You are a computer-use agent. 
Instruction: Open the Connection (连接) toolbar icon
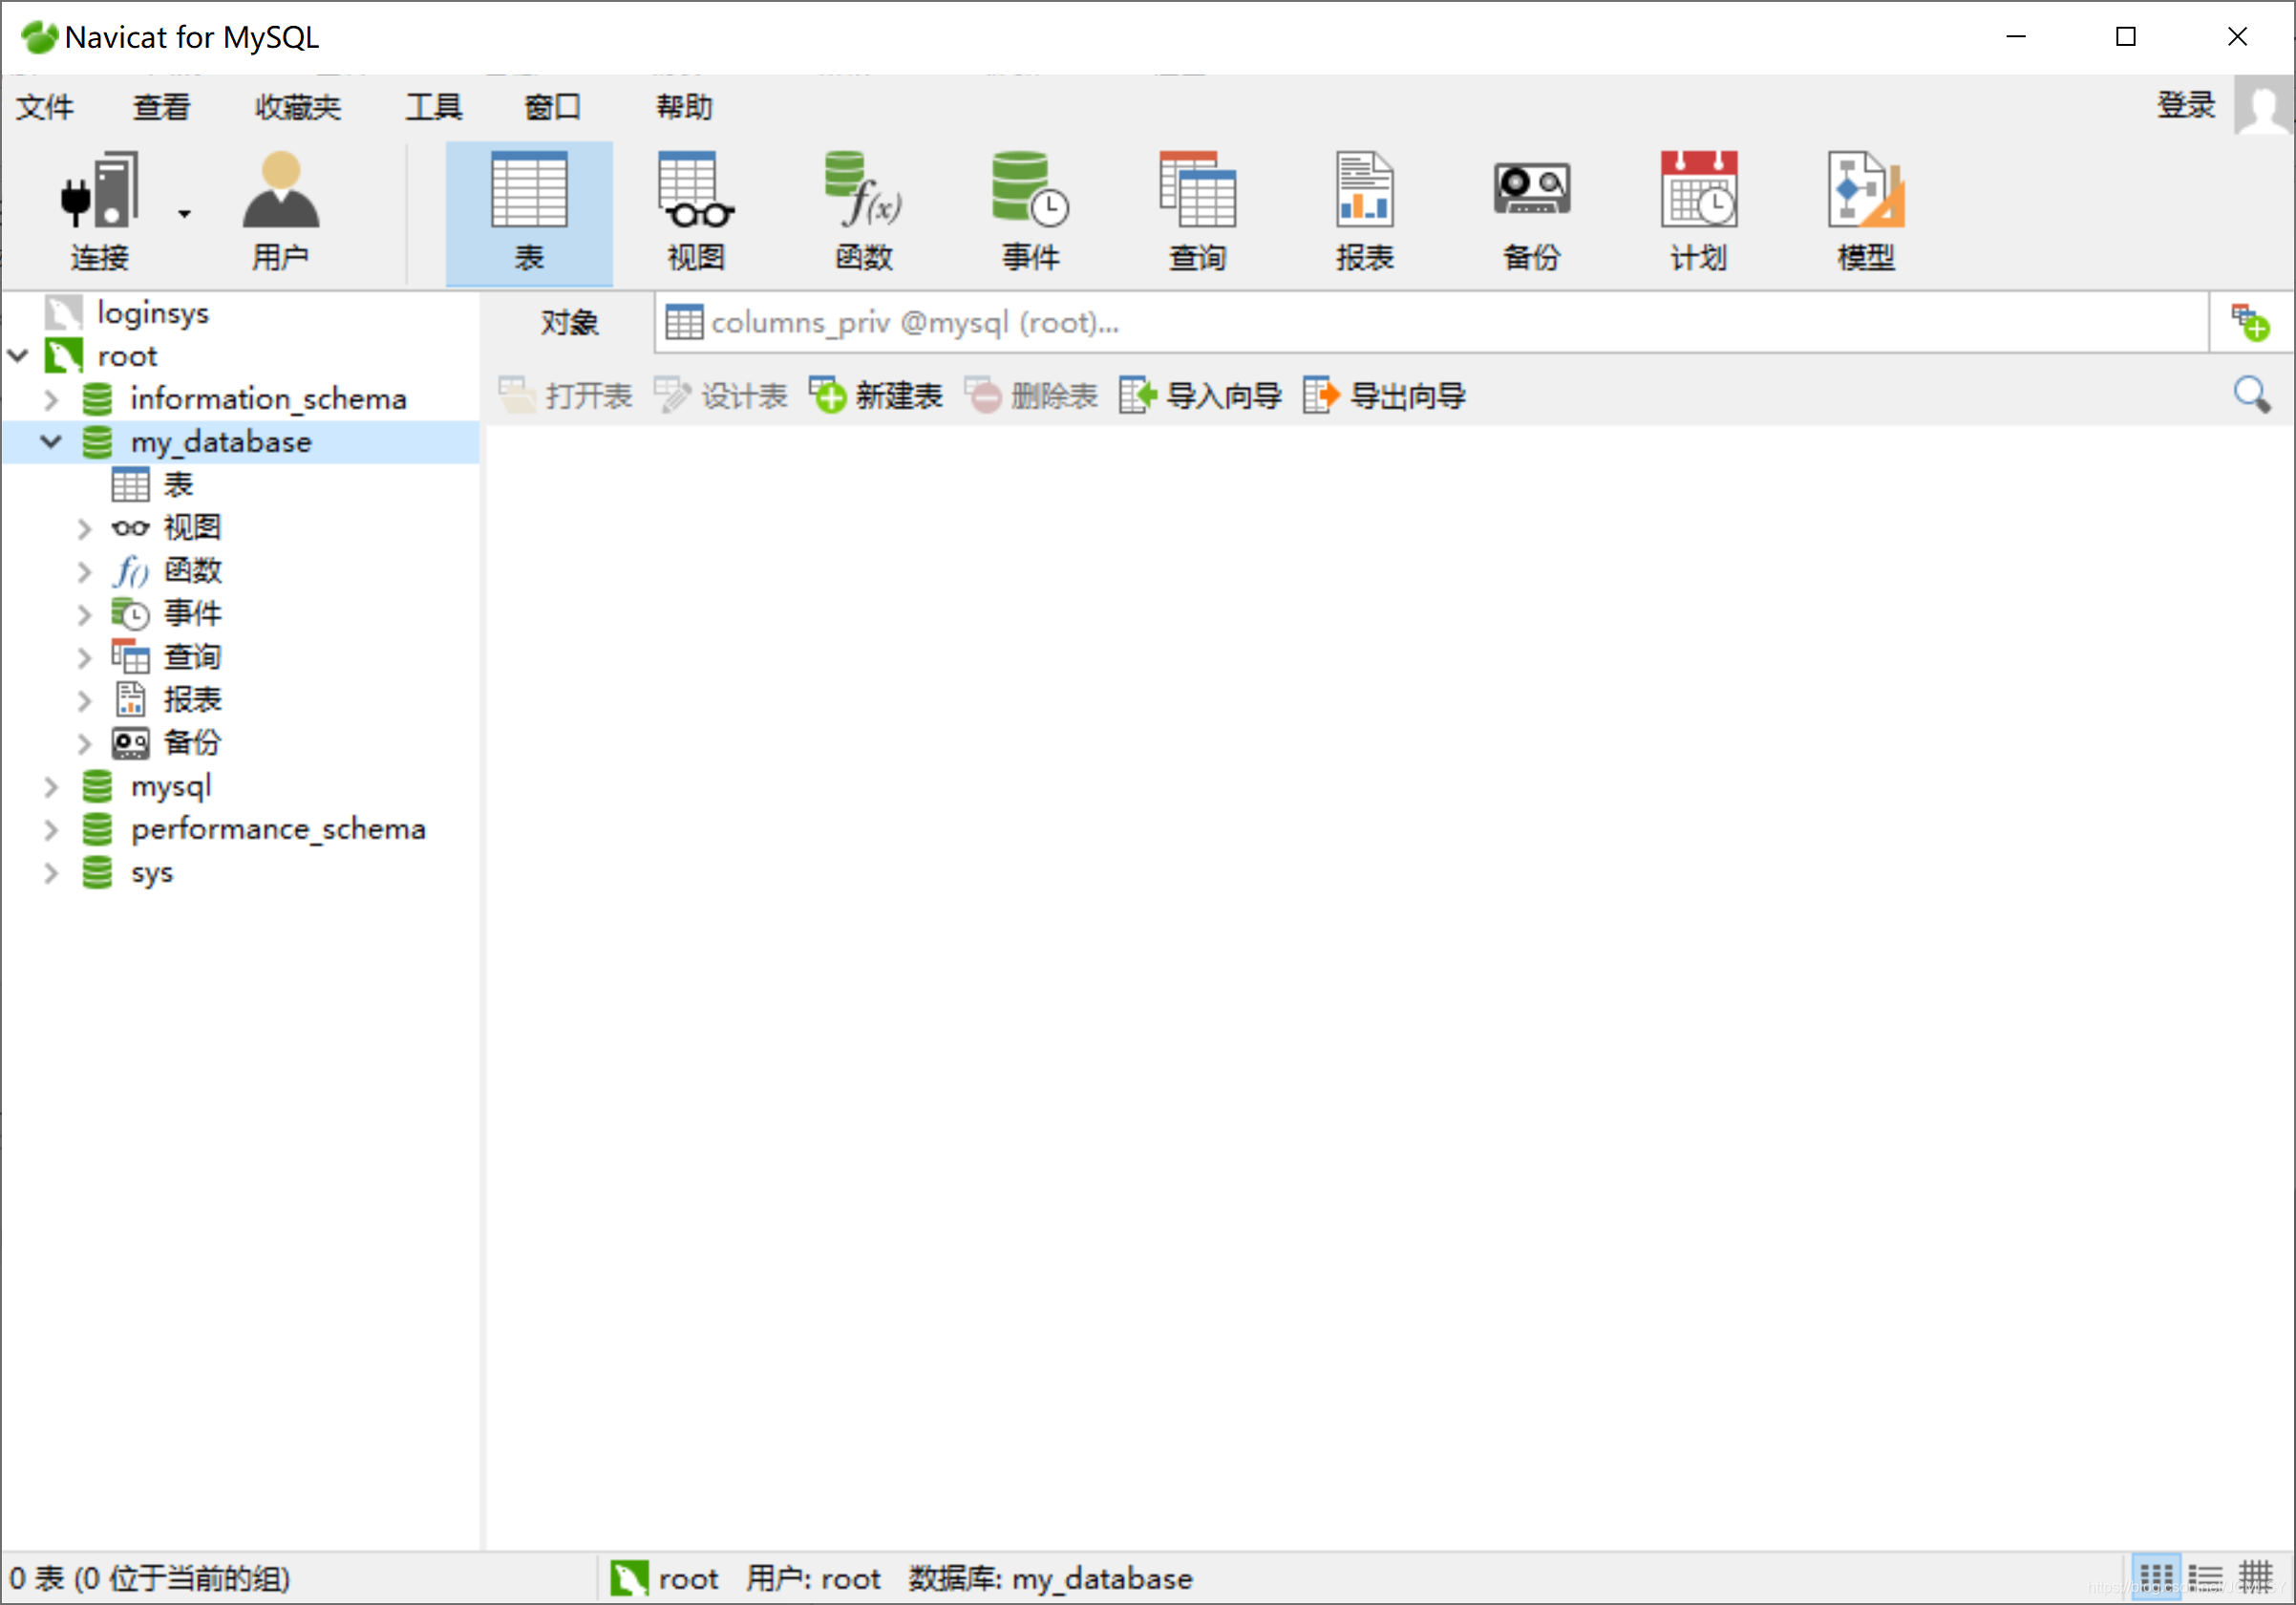click(x=100, y=212)
